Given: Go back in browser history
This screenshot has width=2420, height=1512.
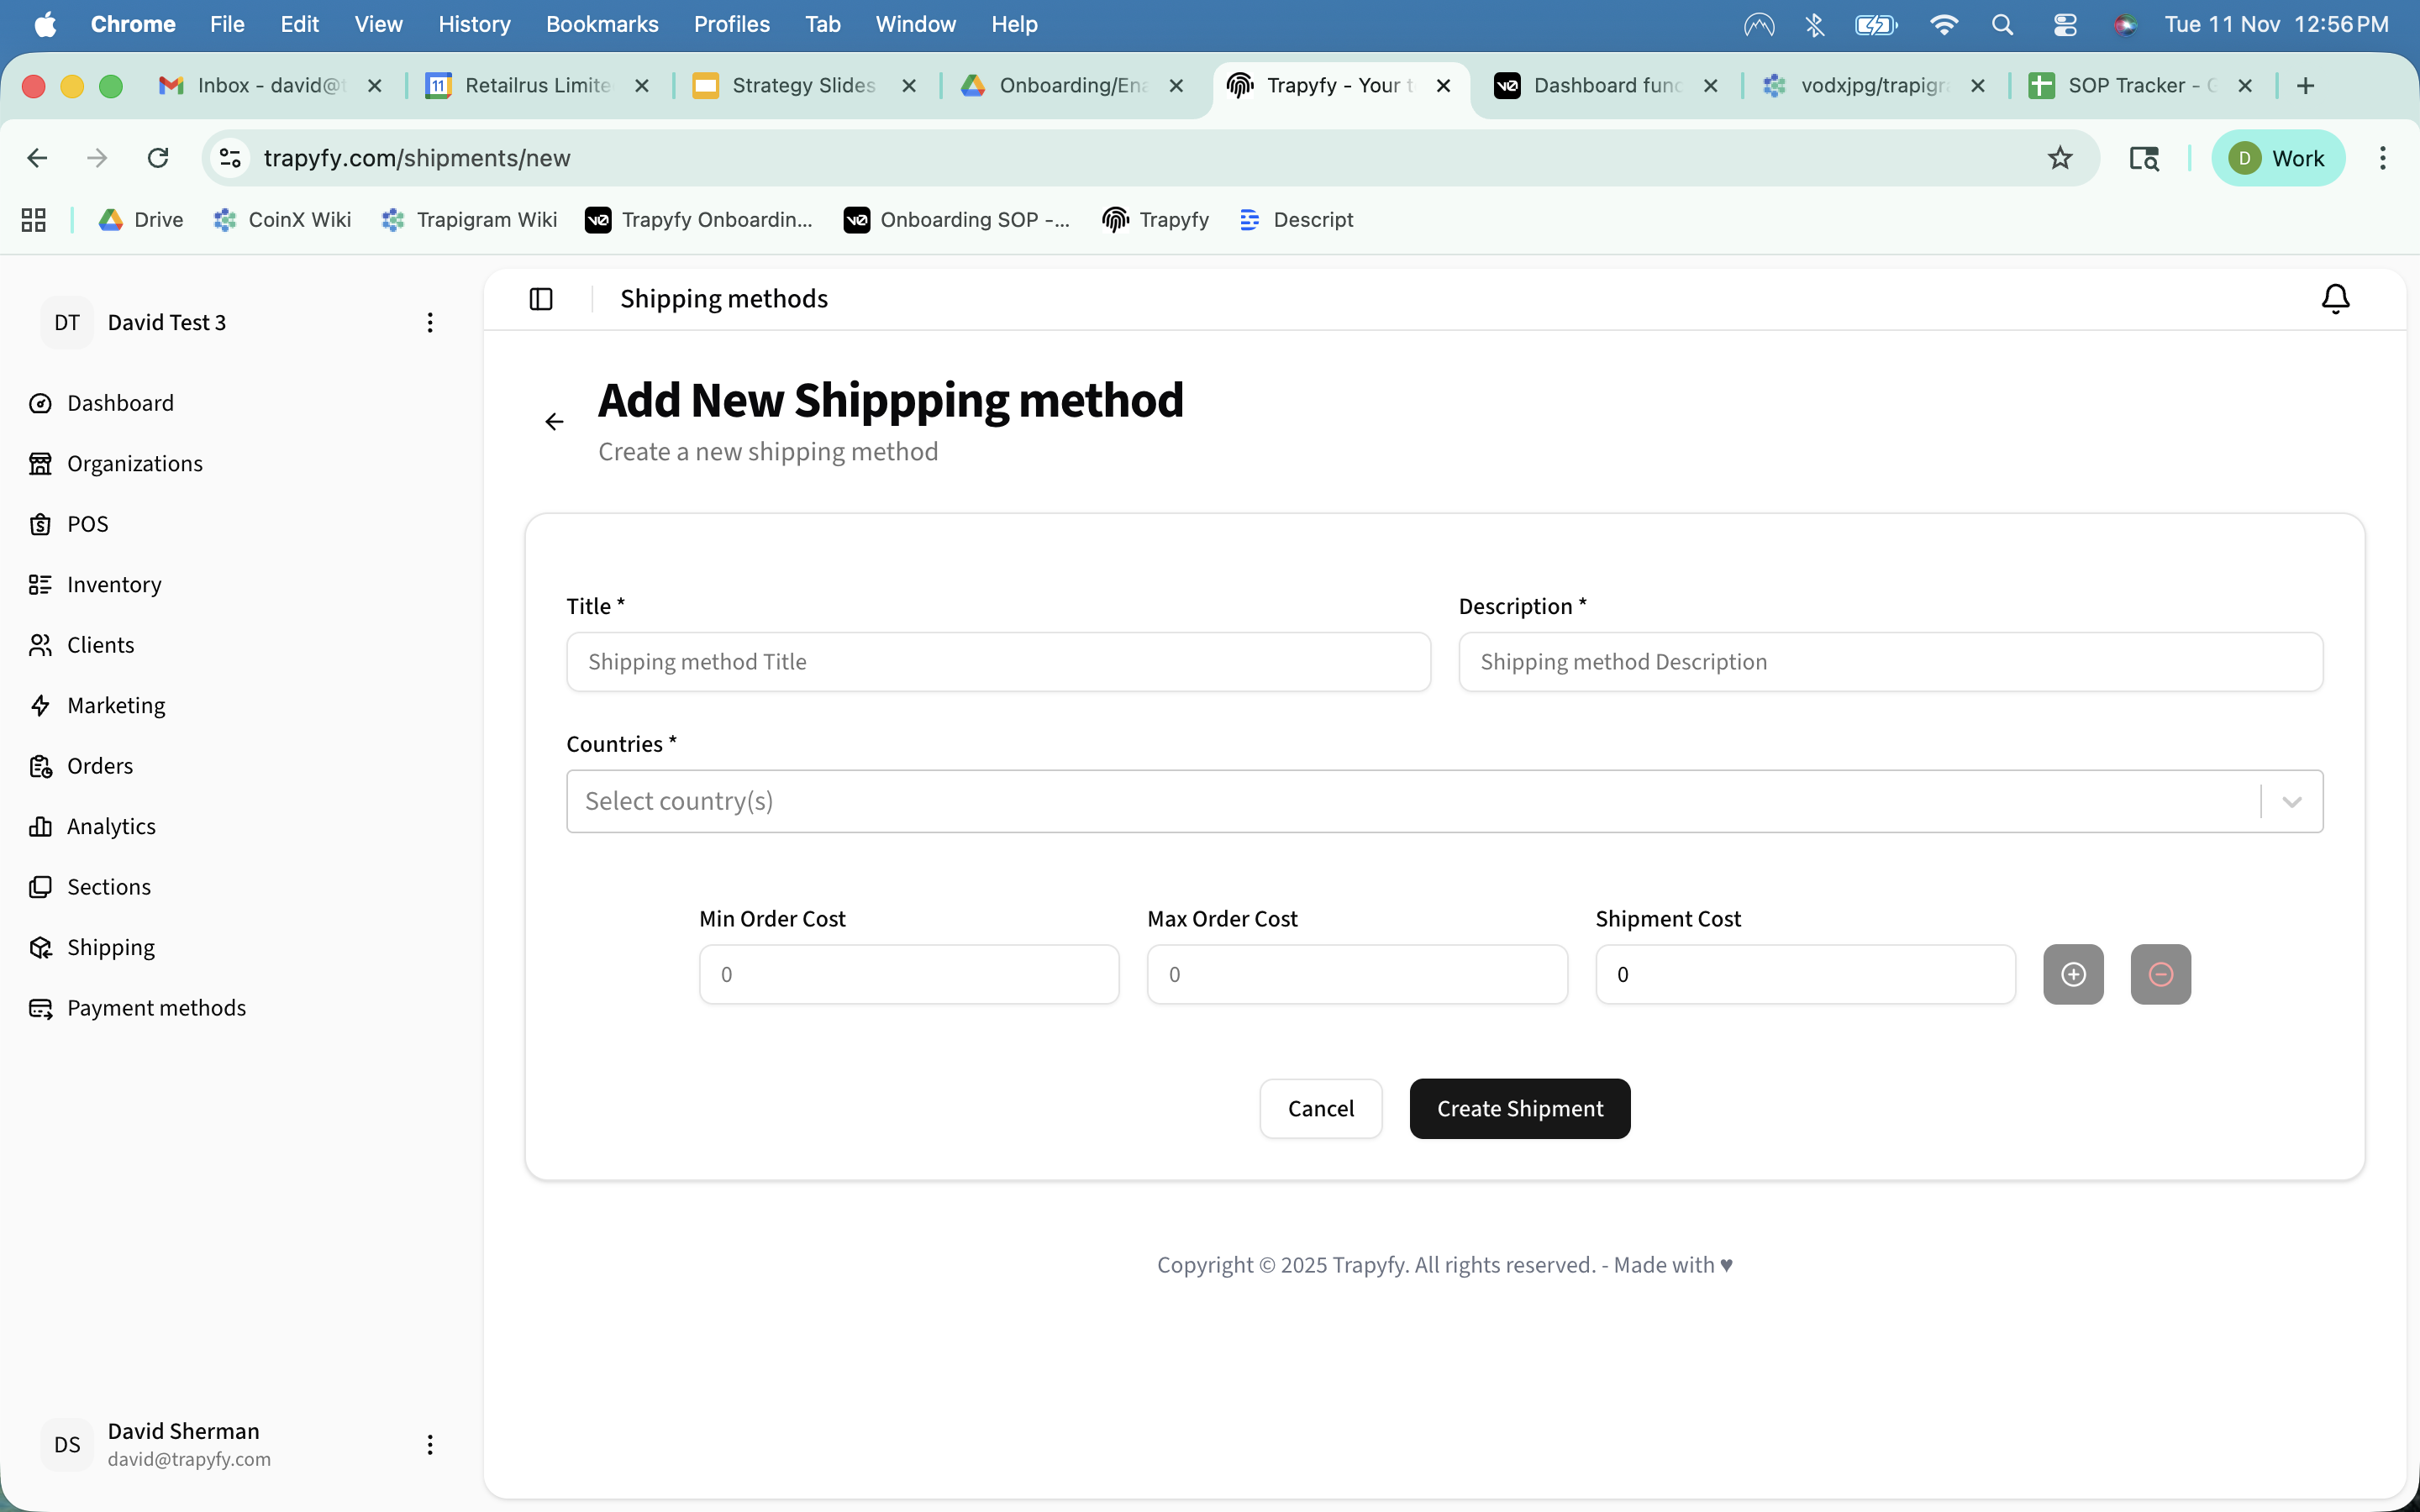Looking at the screenshot, I should point(37,158).
